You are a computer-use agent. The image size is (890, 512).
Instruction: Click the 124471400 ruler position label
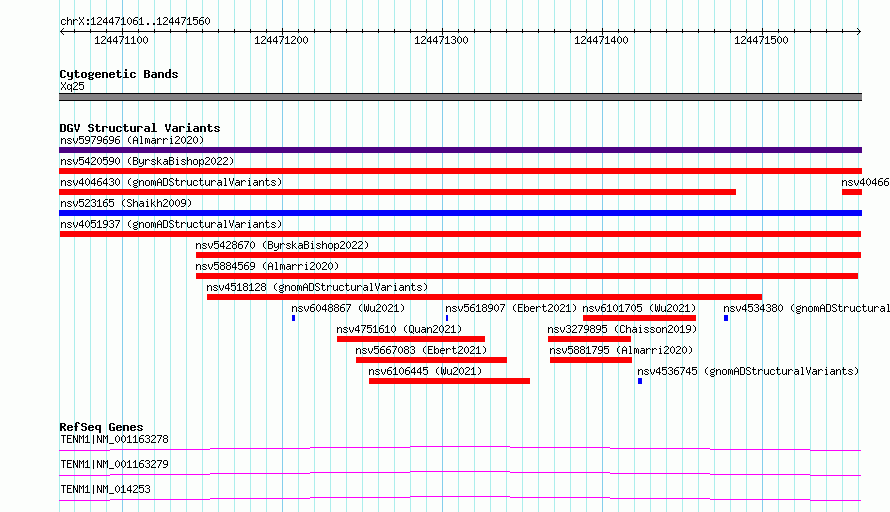(601, 40)
